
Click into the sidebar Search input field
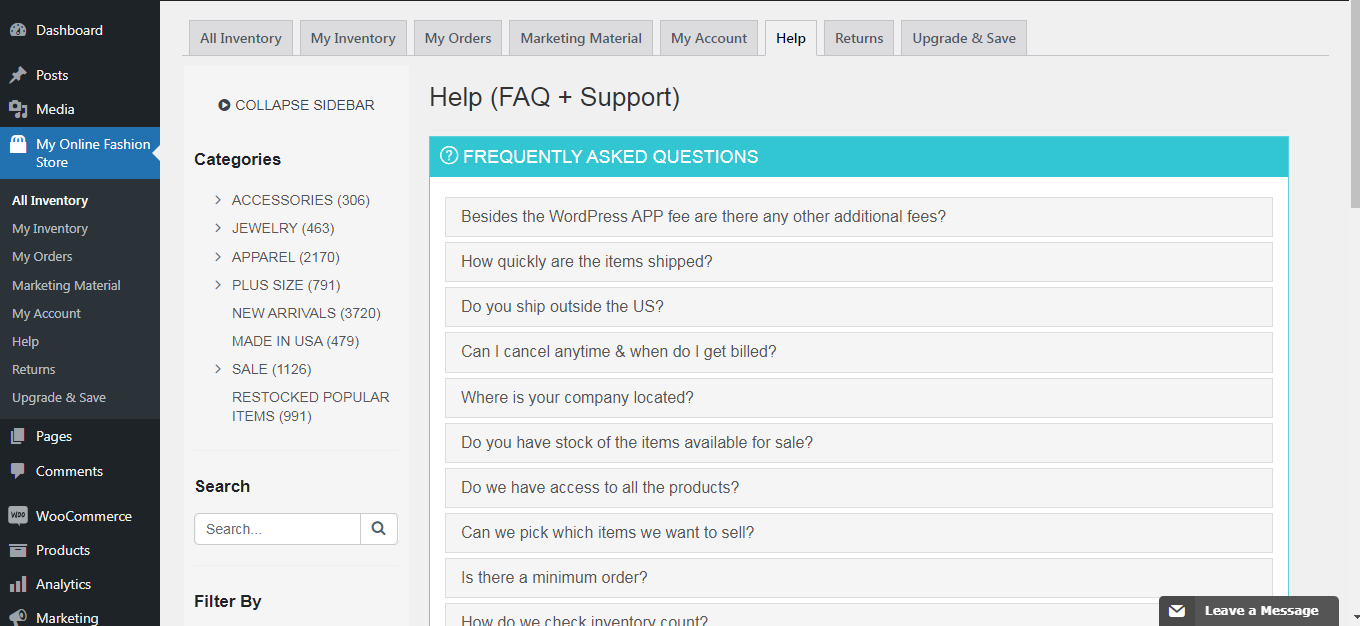[x=278, y=529]
